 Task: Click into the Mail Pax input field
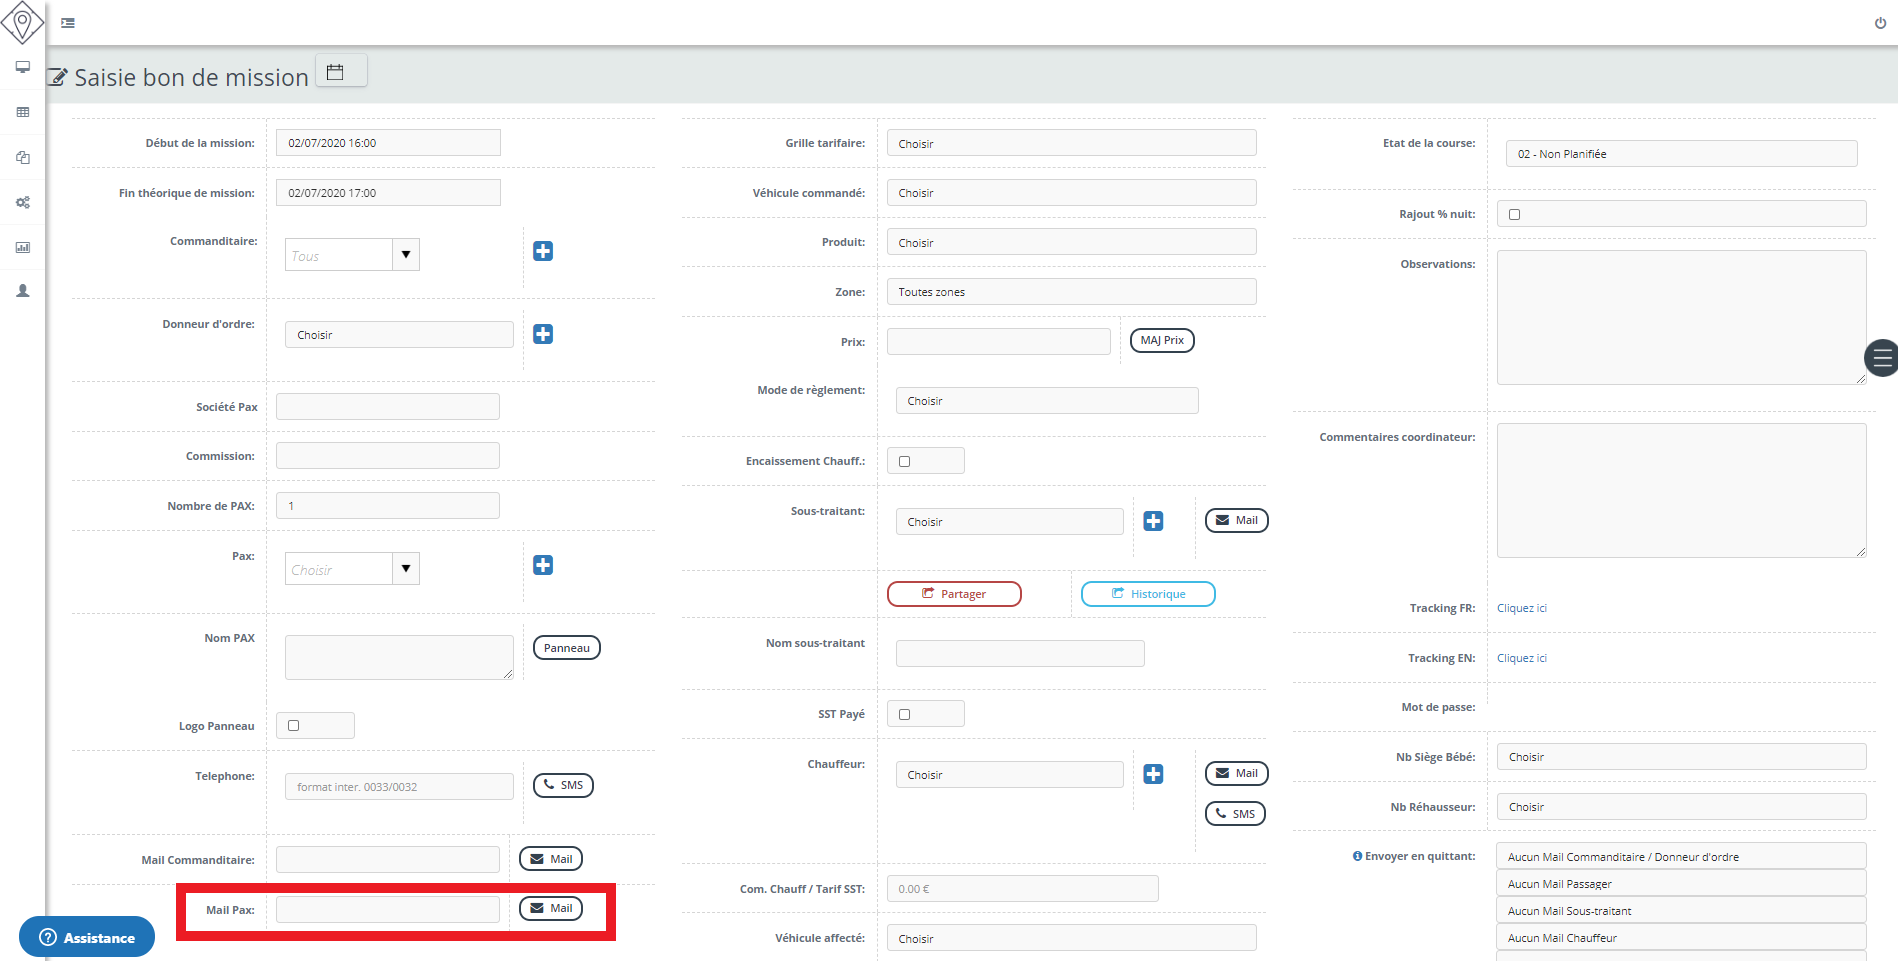click(388, 909)
